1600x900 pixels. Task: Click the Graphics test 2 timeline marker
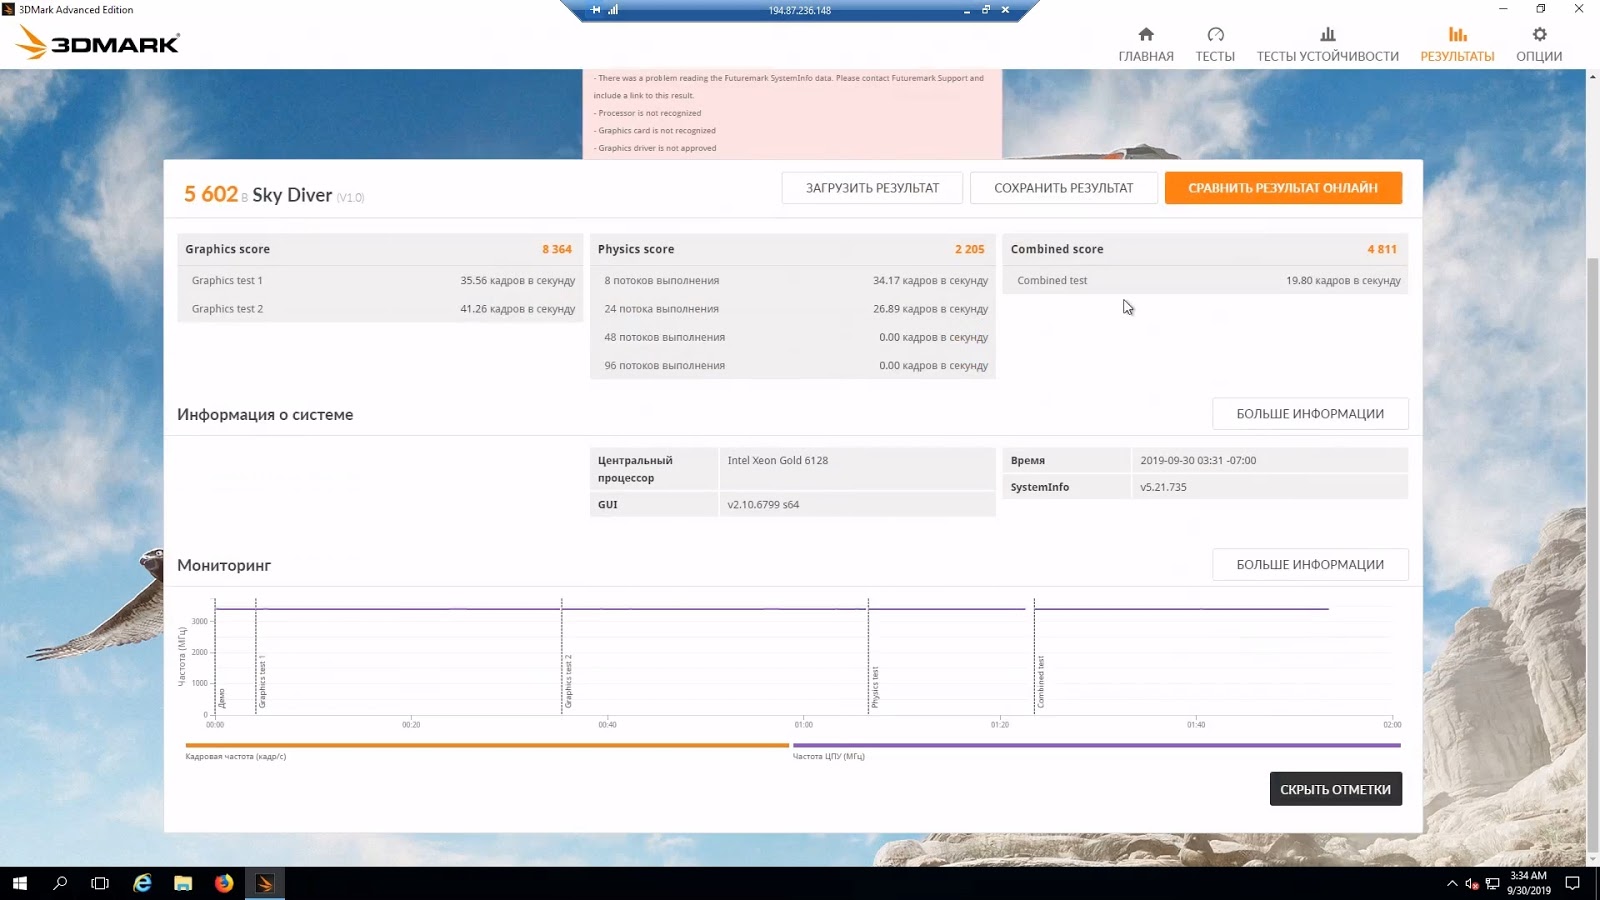(x=568, y=682)
